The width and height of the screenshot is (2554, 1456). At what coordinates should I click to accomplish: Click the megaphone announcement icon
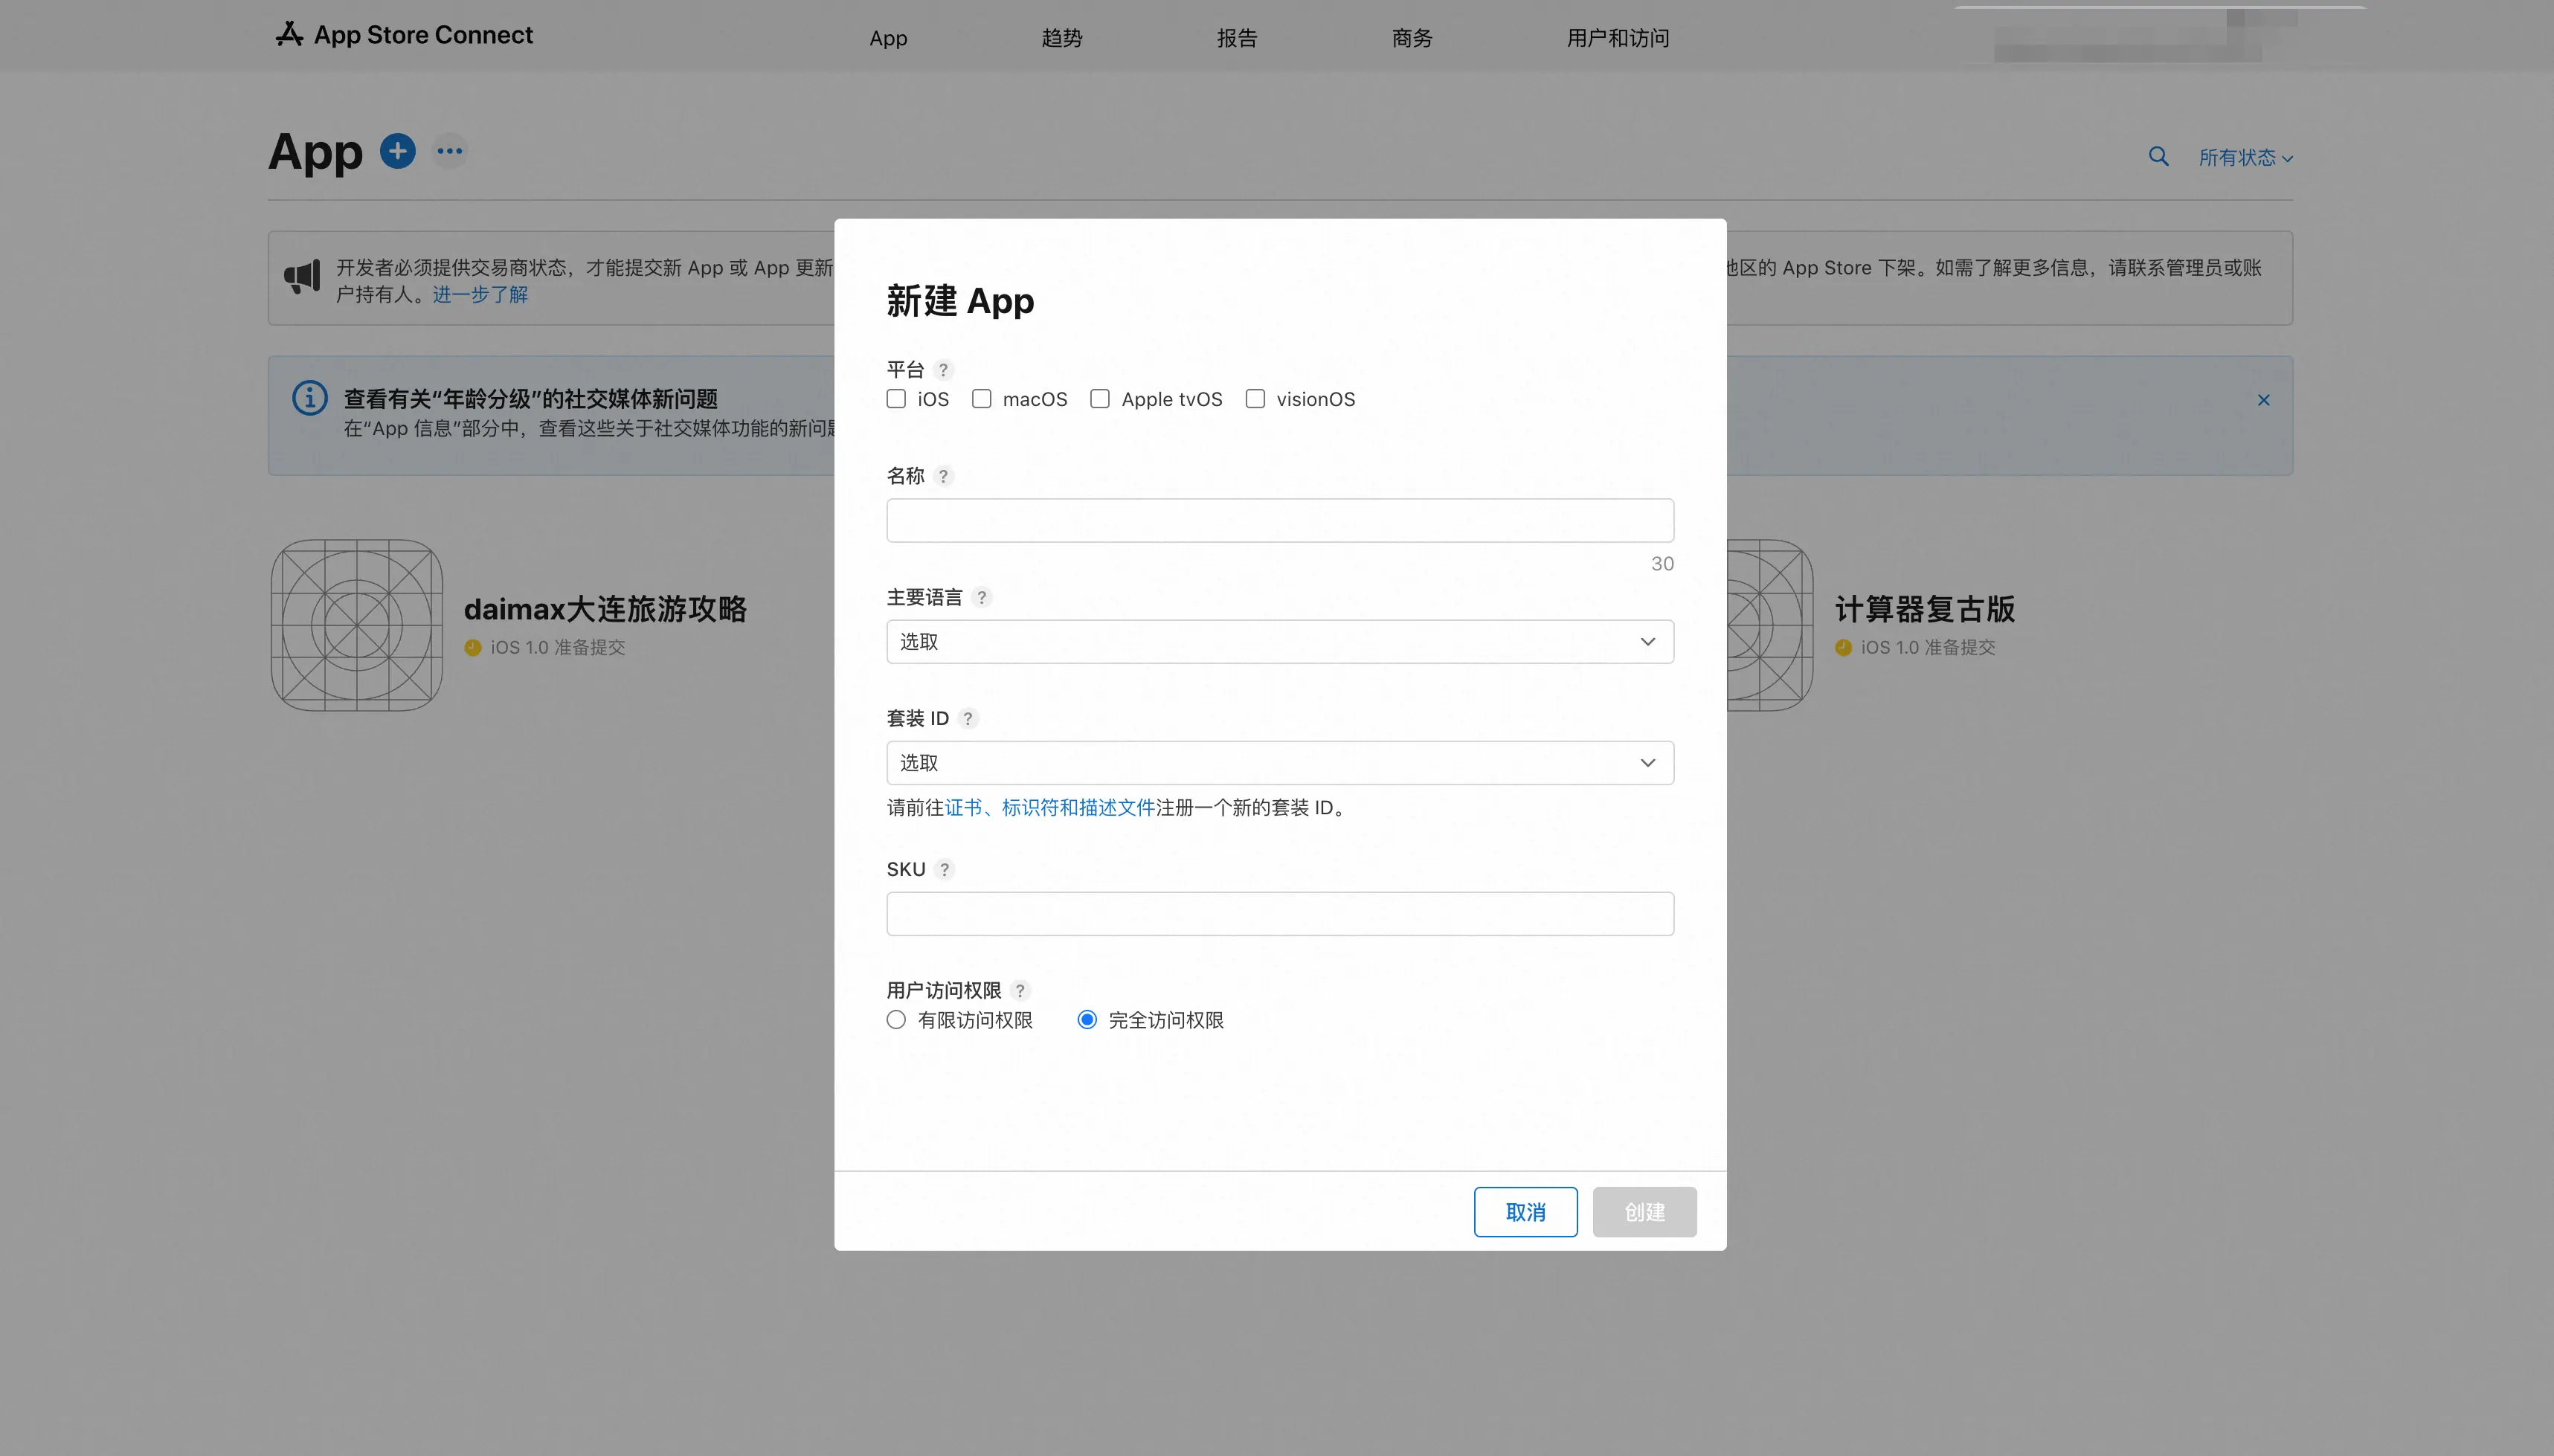pyautogui.click(x=302, y=276)
